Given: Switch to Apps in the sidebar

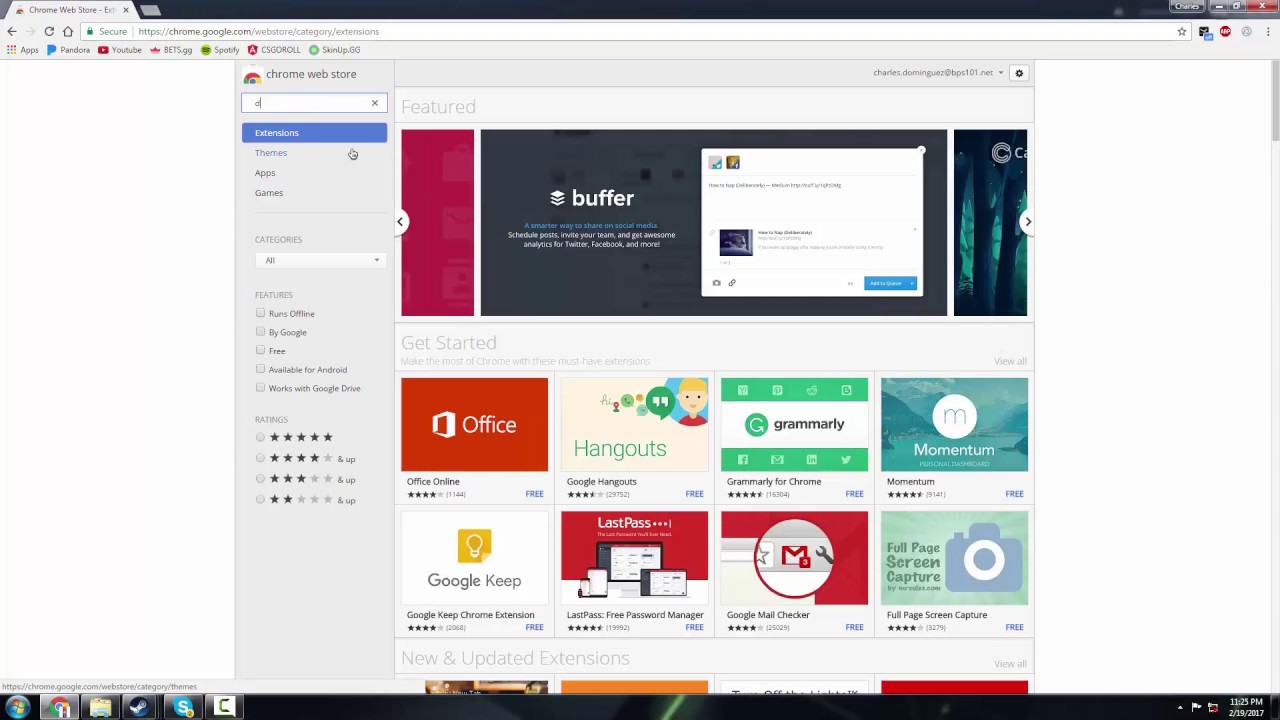Looking at the screenshot, I should click(265, 173).
